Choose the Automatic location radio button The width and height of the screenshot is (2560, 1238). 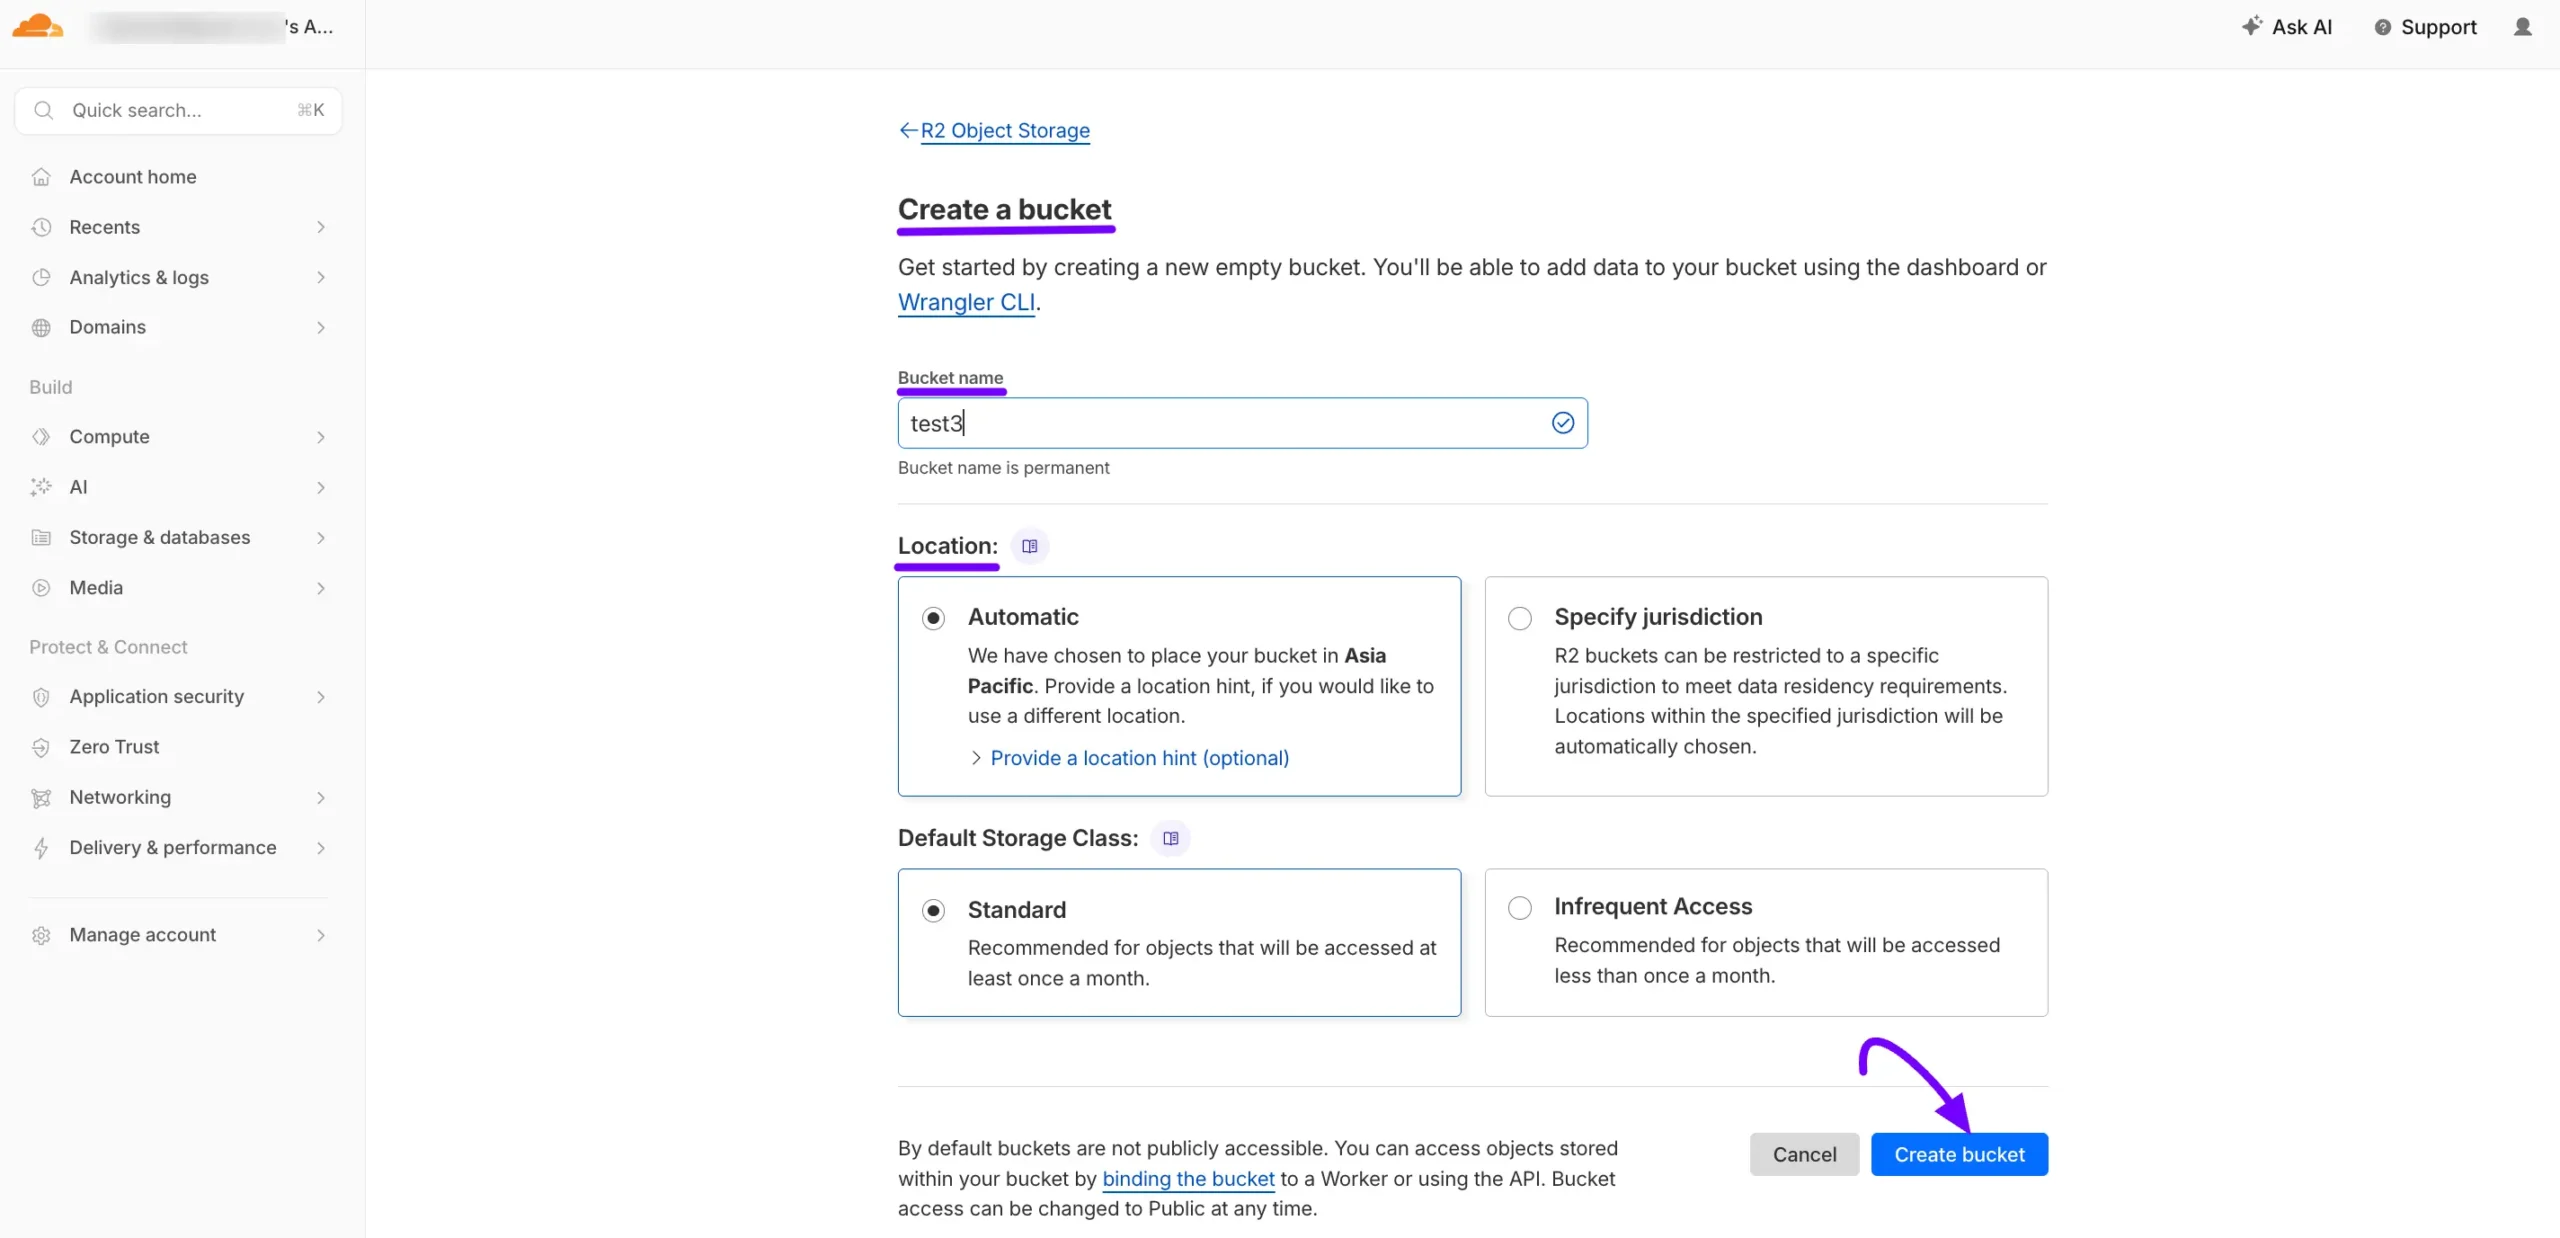(933, 618)
